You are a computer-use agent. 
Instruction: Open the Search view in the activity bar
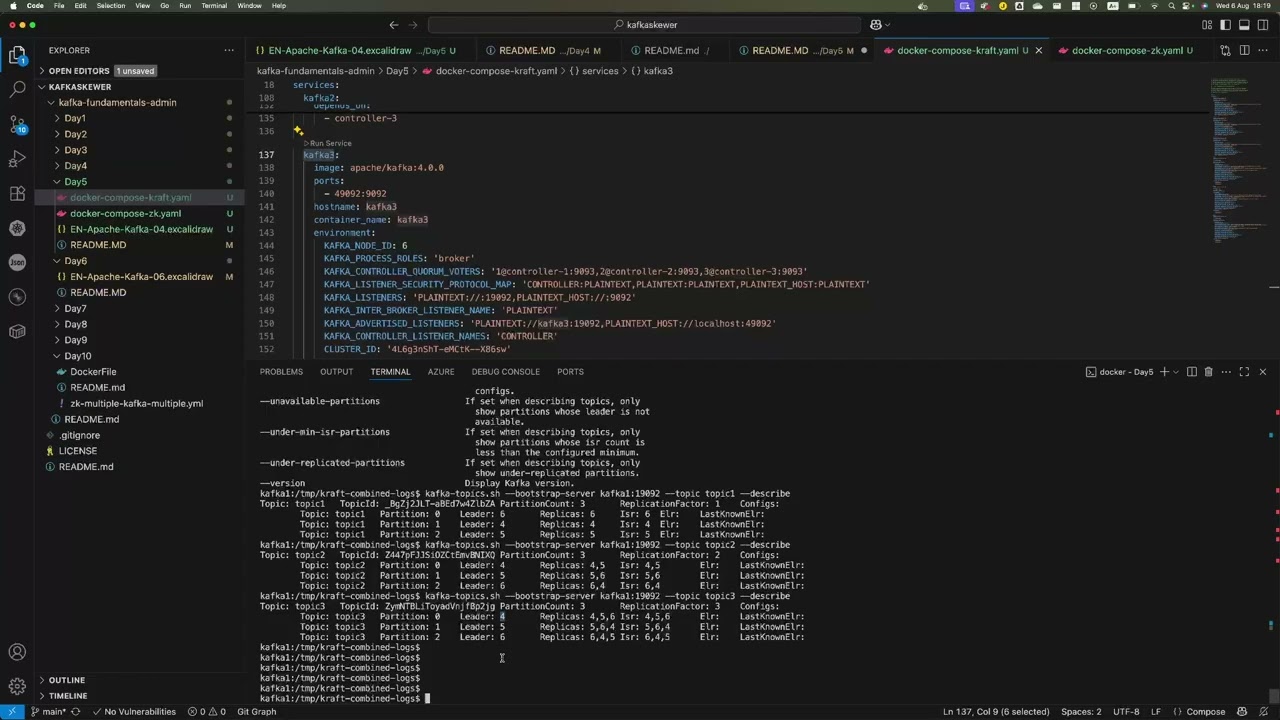click(17, 90)
